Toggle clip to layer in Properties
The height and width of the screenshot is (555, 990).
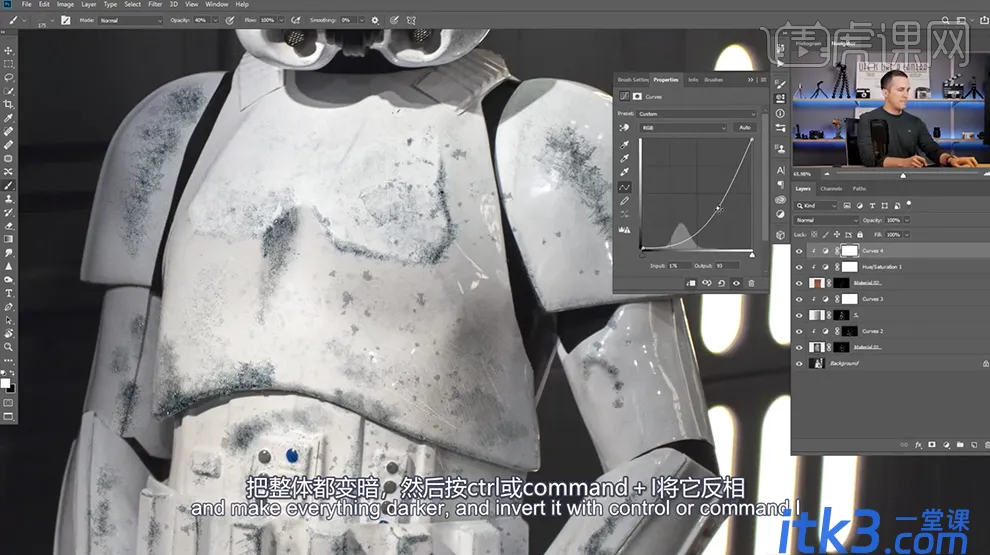tap(691, 283)
